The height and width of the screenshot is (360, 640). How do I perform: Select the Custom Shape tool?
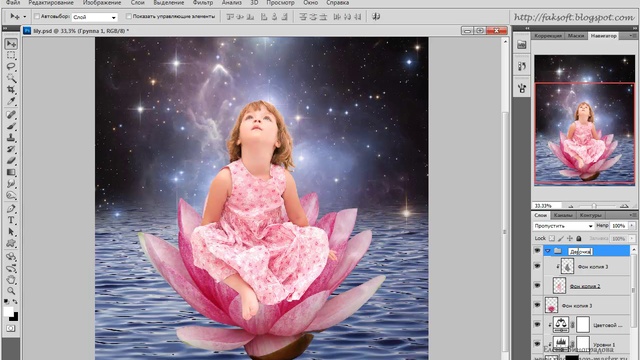click(x=11, y=243)
